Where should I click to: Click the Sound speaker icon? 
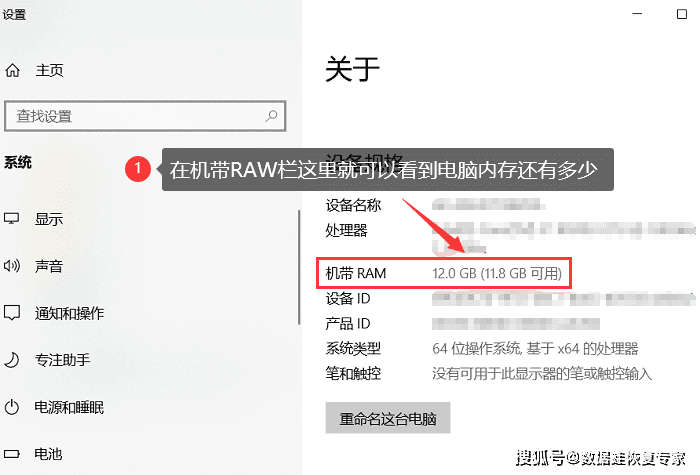[x=12, y=266]
